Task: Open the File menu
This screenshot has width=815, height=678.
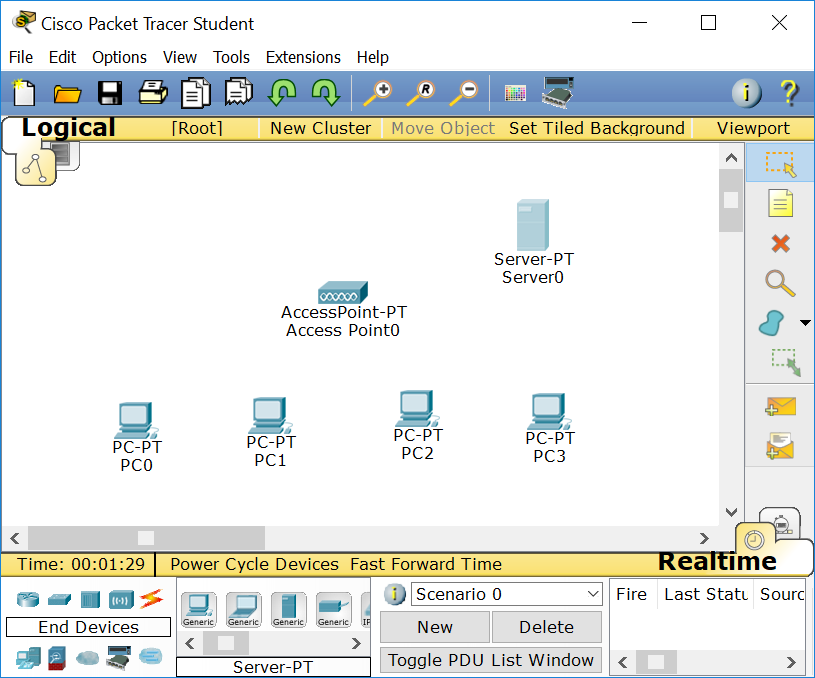Action: click(x=21, y=57)
